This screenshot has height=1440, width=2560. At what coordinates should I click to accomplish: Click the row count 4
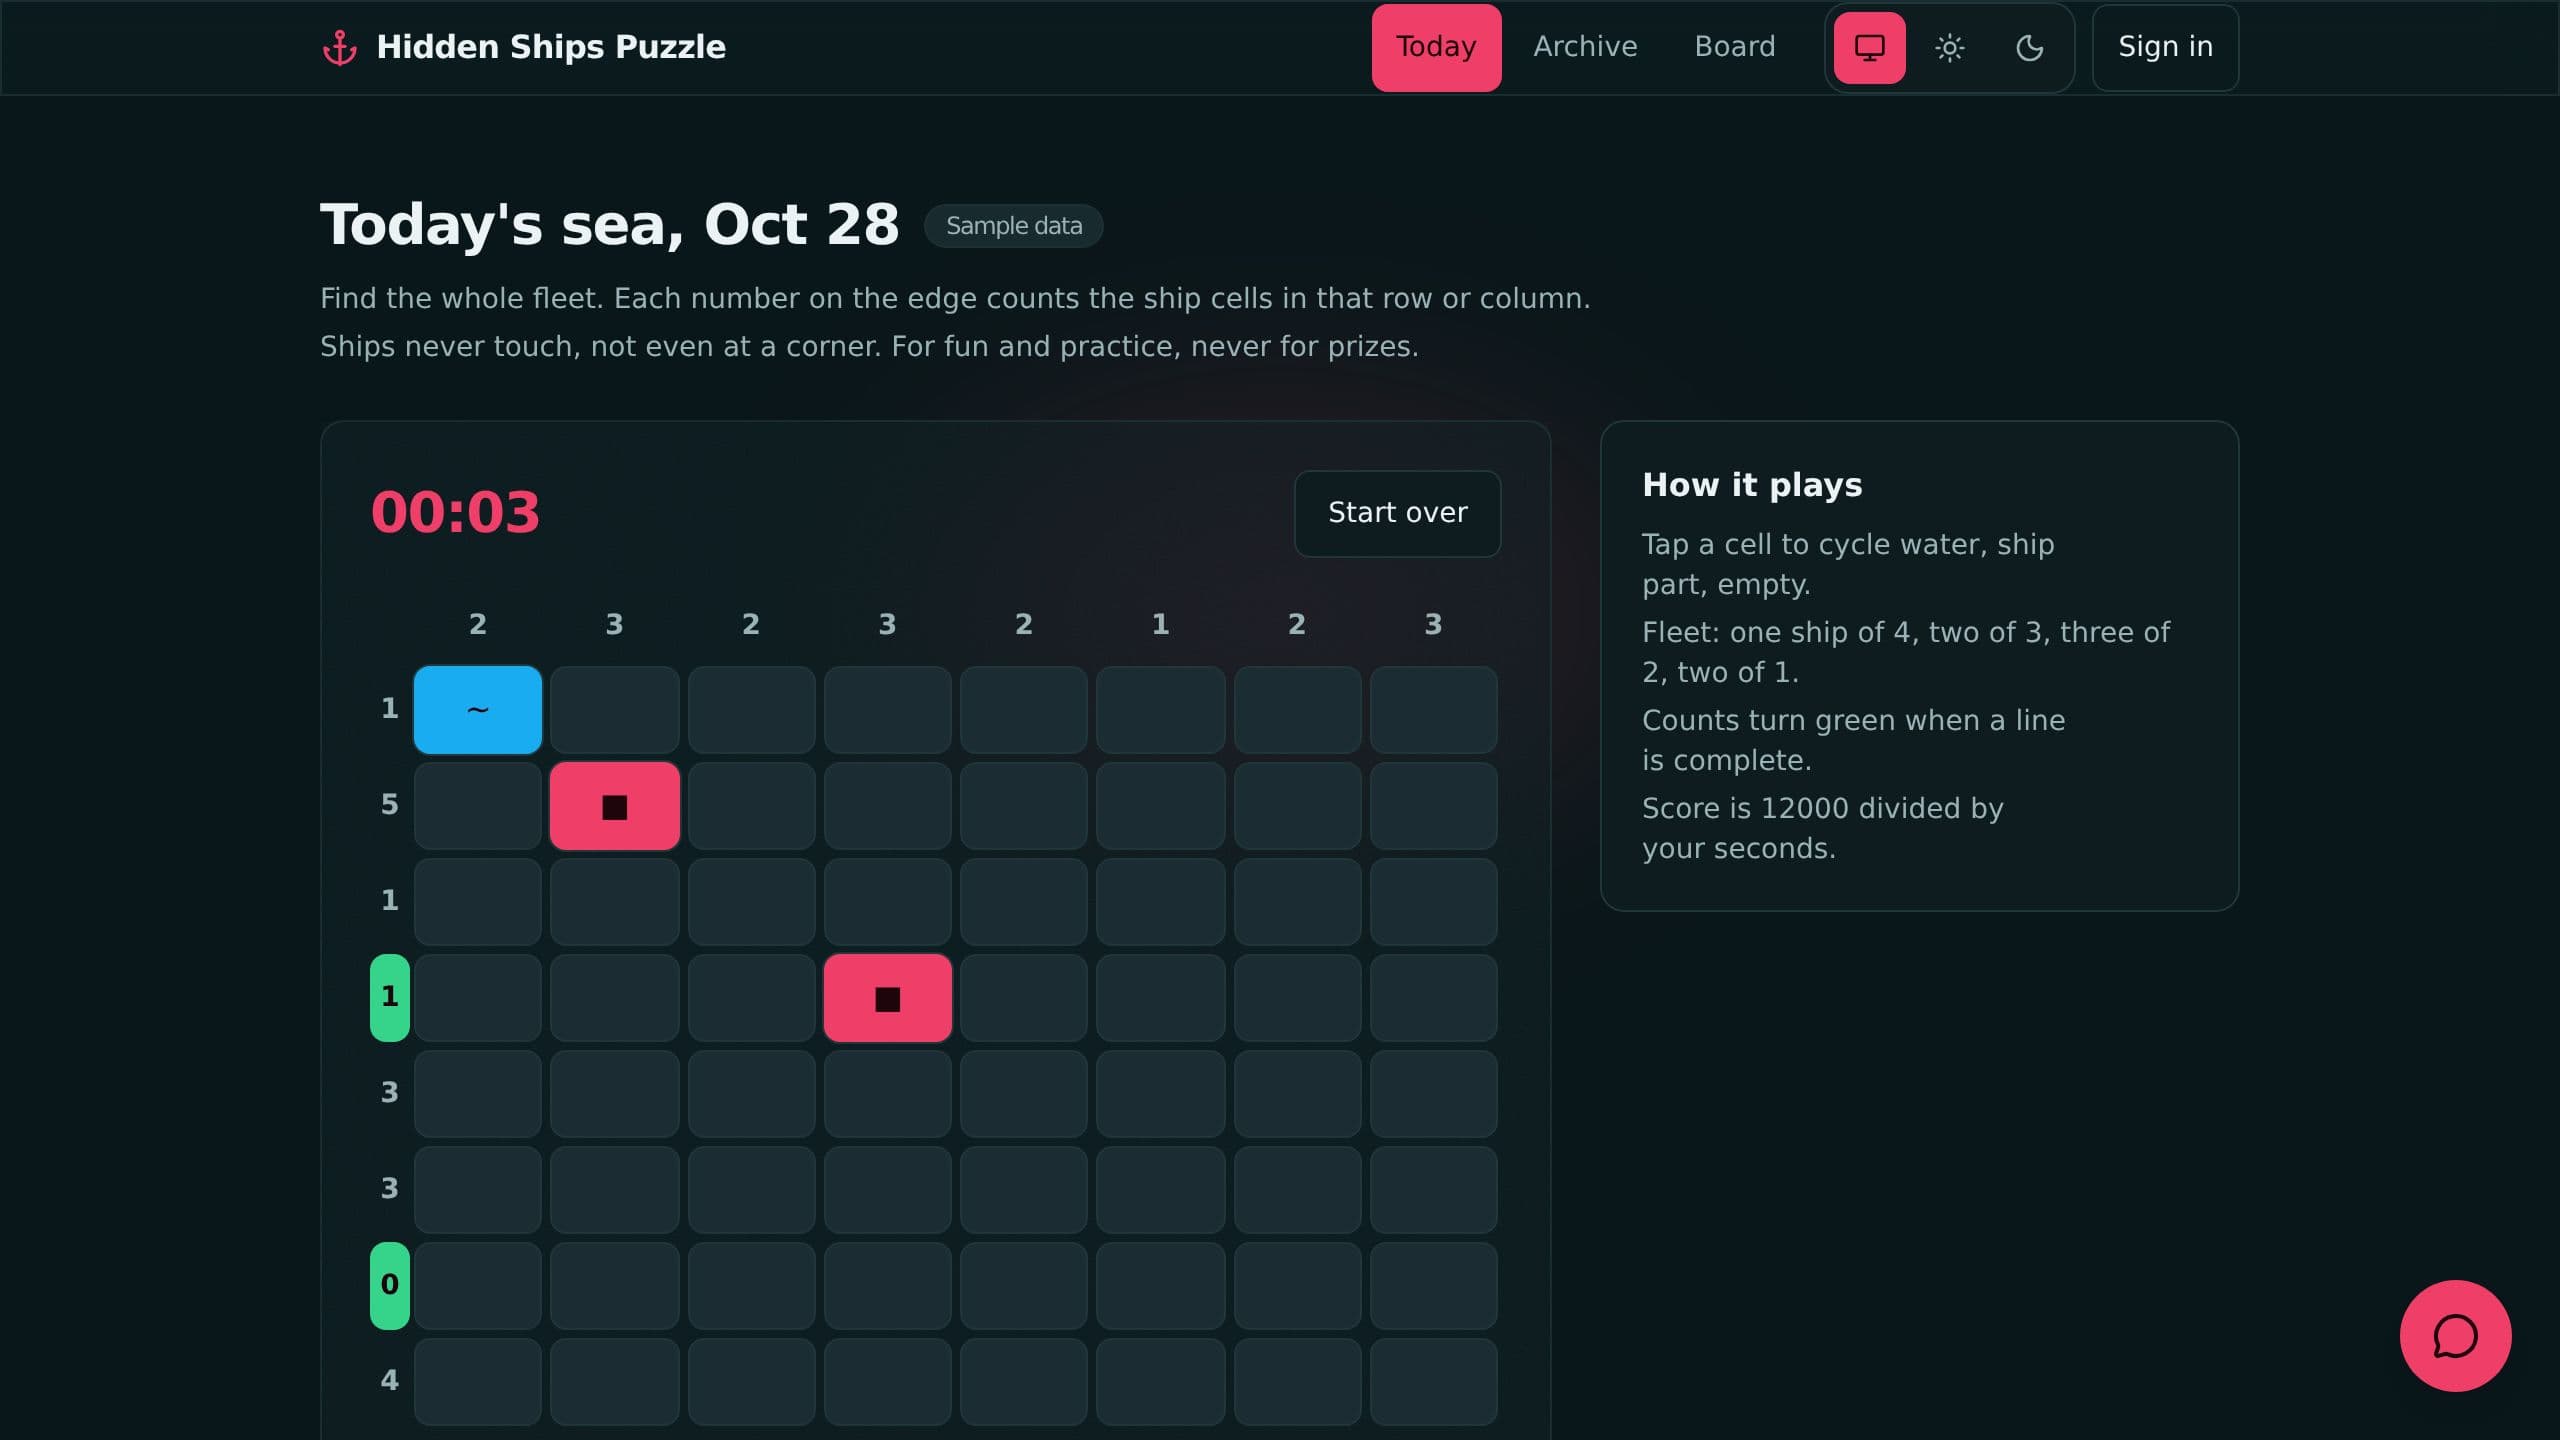pos(390,1381)
